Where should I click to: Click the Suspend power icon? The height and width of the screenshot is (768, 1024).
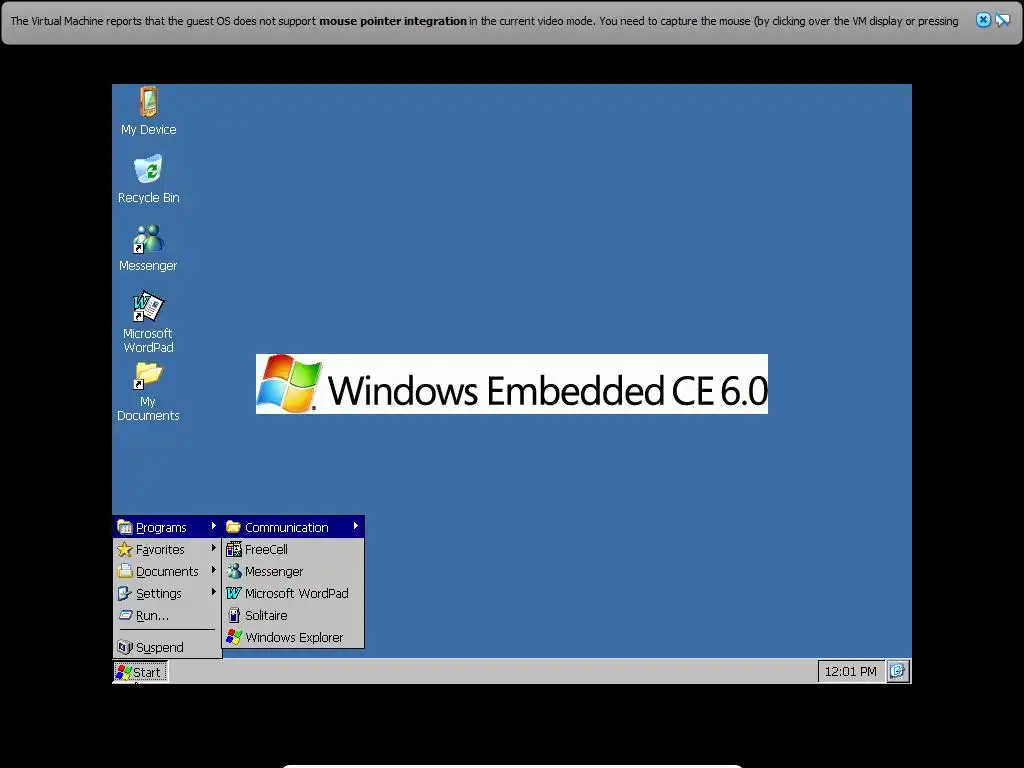click(x=125, y=647)
